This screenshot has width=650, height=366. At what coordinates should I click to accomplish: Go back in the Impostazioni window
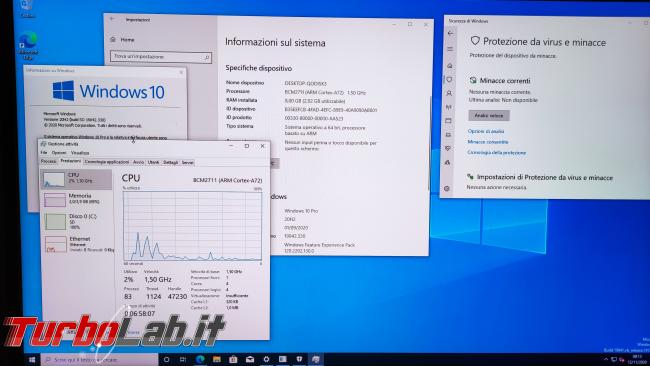(x=112, y=19)
